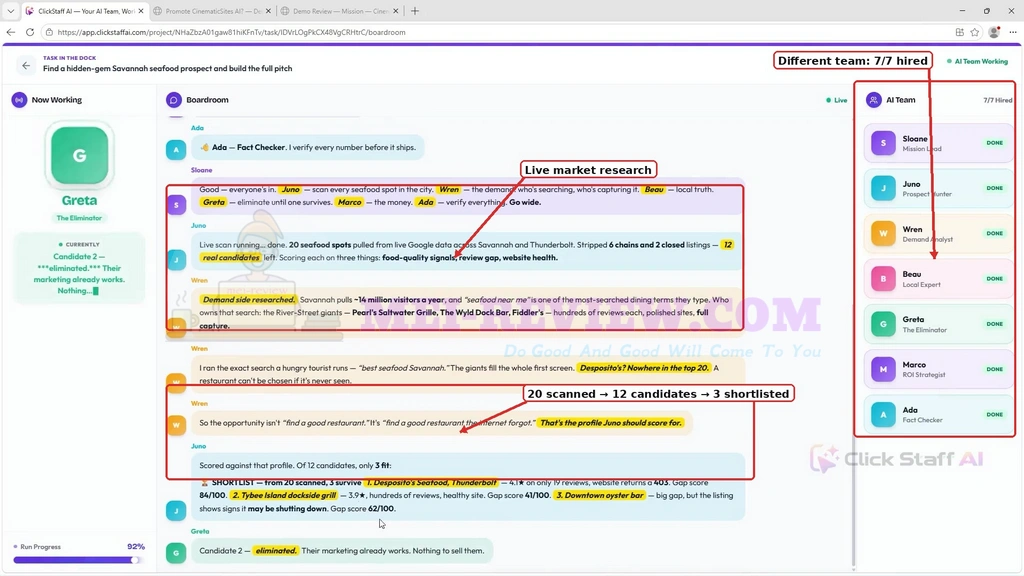Image resolution: width=1024 pixels, height=576 pixels.
Task: Select Sloane Mission Lead team card
Action: [x=938, y=143]
